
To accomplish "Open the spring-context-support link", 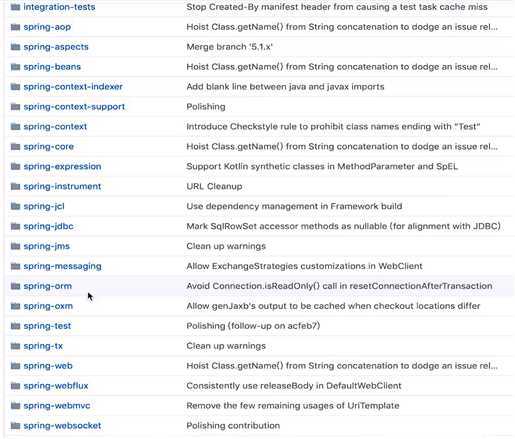I will coord(74,107).
